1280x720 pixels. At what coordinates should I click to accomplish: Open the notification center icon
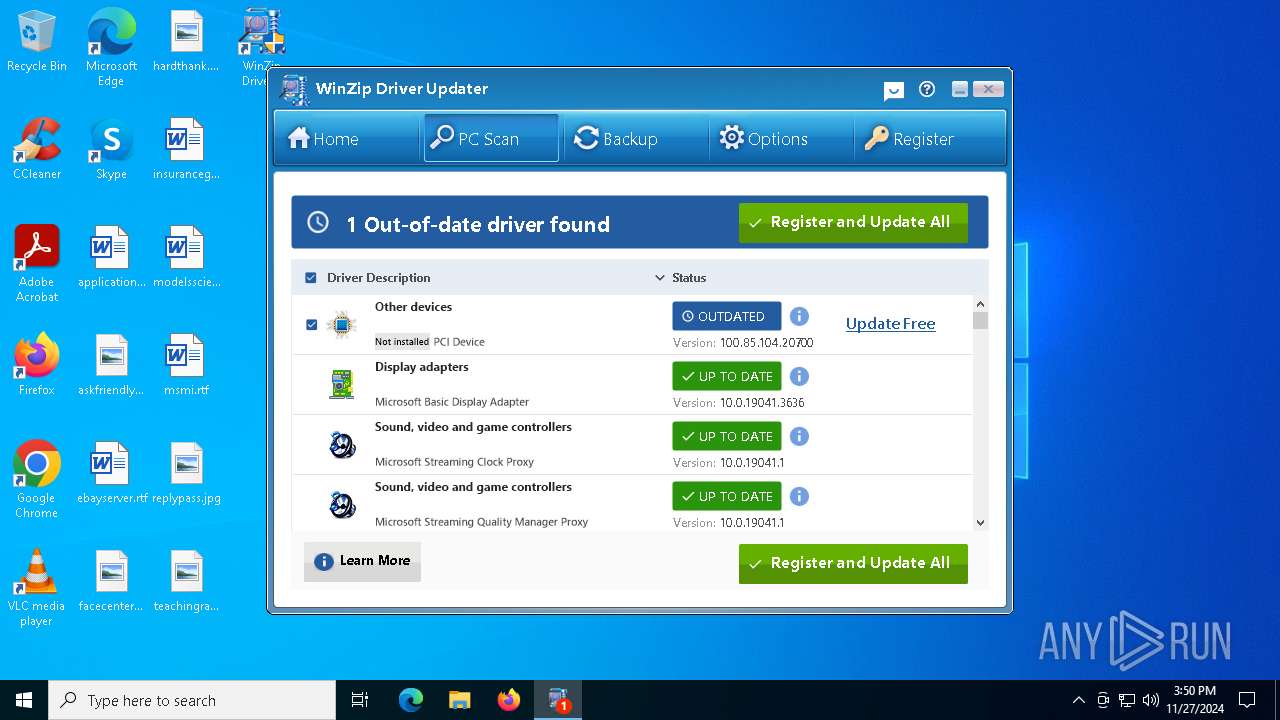click(1247, 700)
